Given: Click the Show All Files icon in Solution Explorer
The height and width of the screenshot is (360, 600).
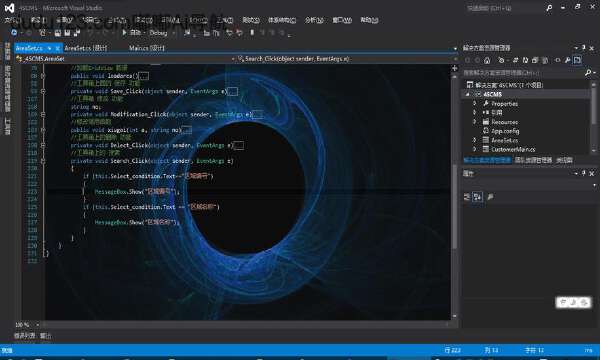Looking at the screenshot, I should (545, 60).
